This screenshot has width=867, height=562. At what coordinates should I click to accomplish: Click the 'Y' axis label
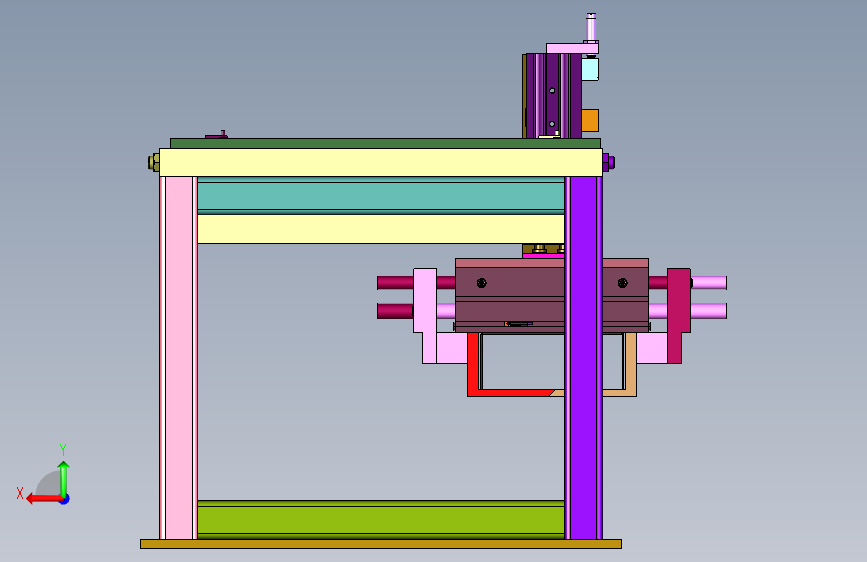pyautogui.click(x=63, y=449)
